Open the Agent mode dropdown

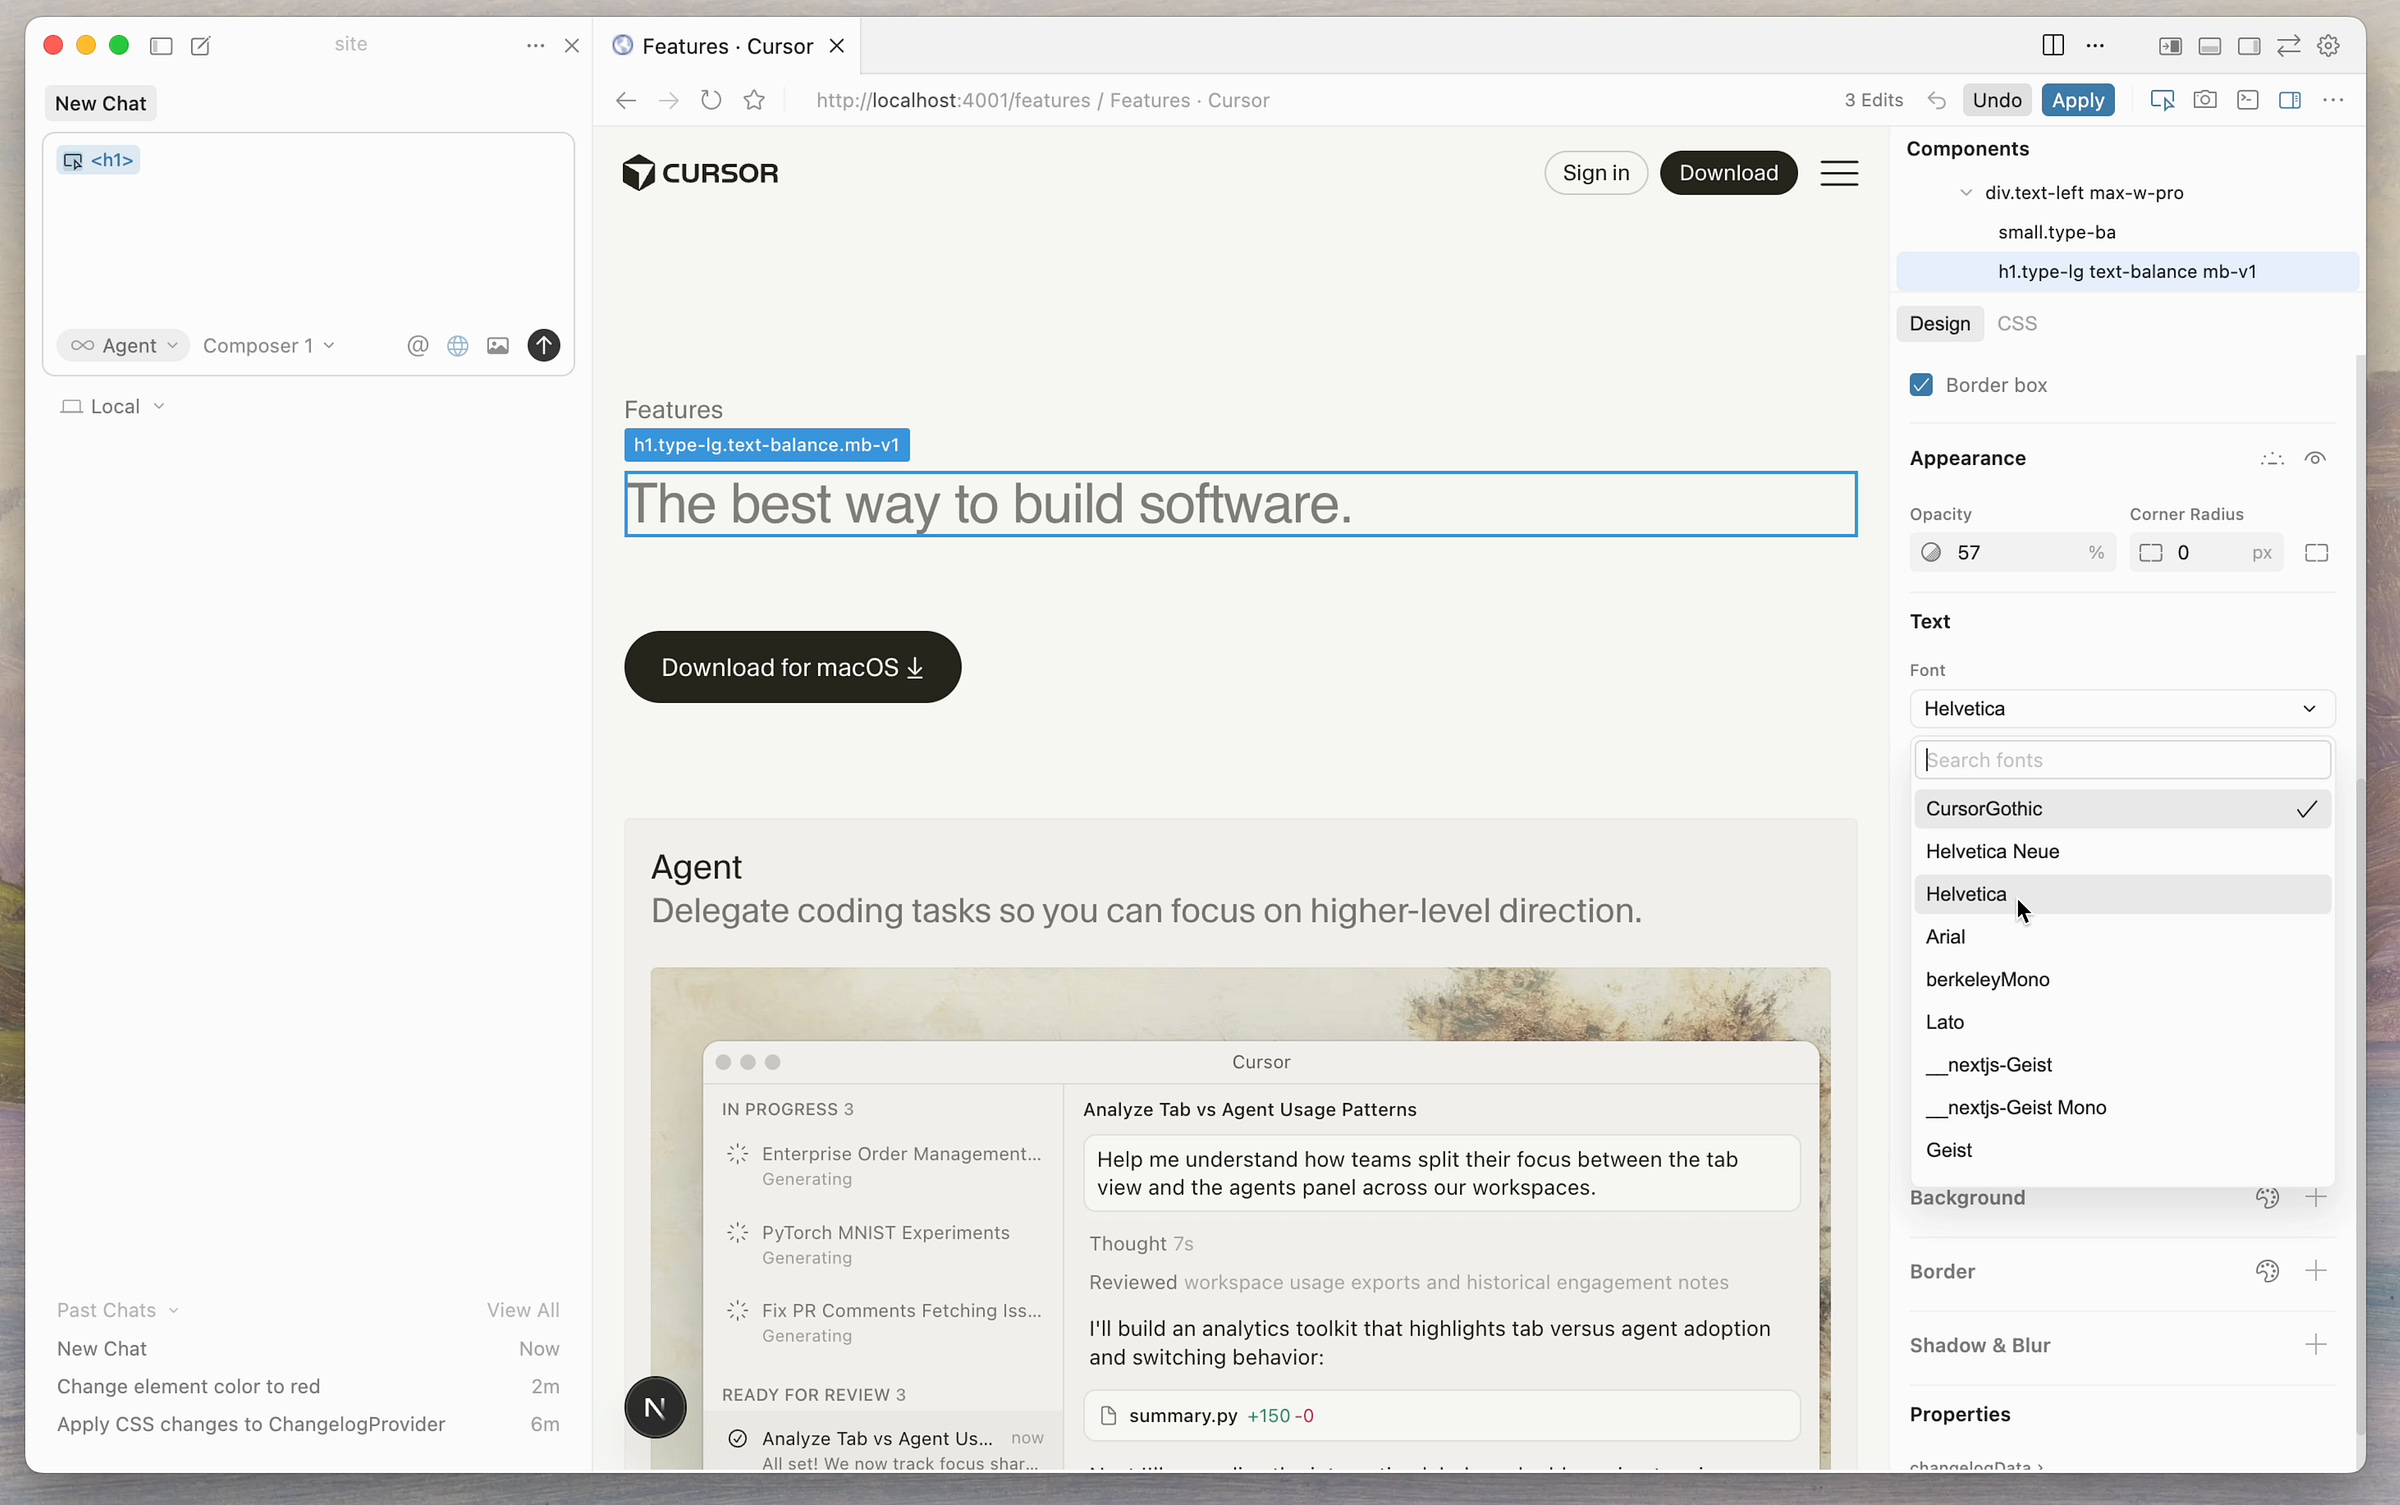pos(123,345)
